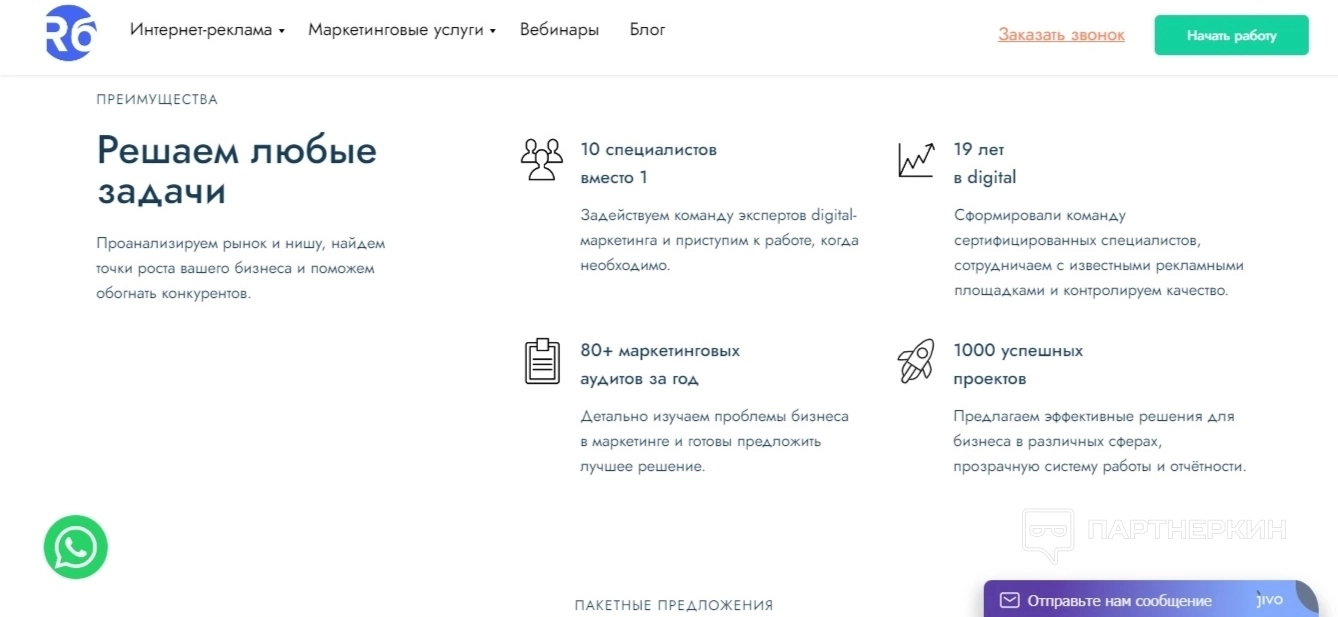The width and height of the screenshot is (1338, 617).
Task: Click paragraph starting 'Детально изучаем проблемы'
Action: [x=715, y=442]
